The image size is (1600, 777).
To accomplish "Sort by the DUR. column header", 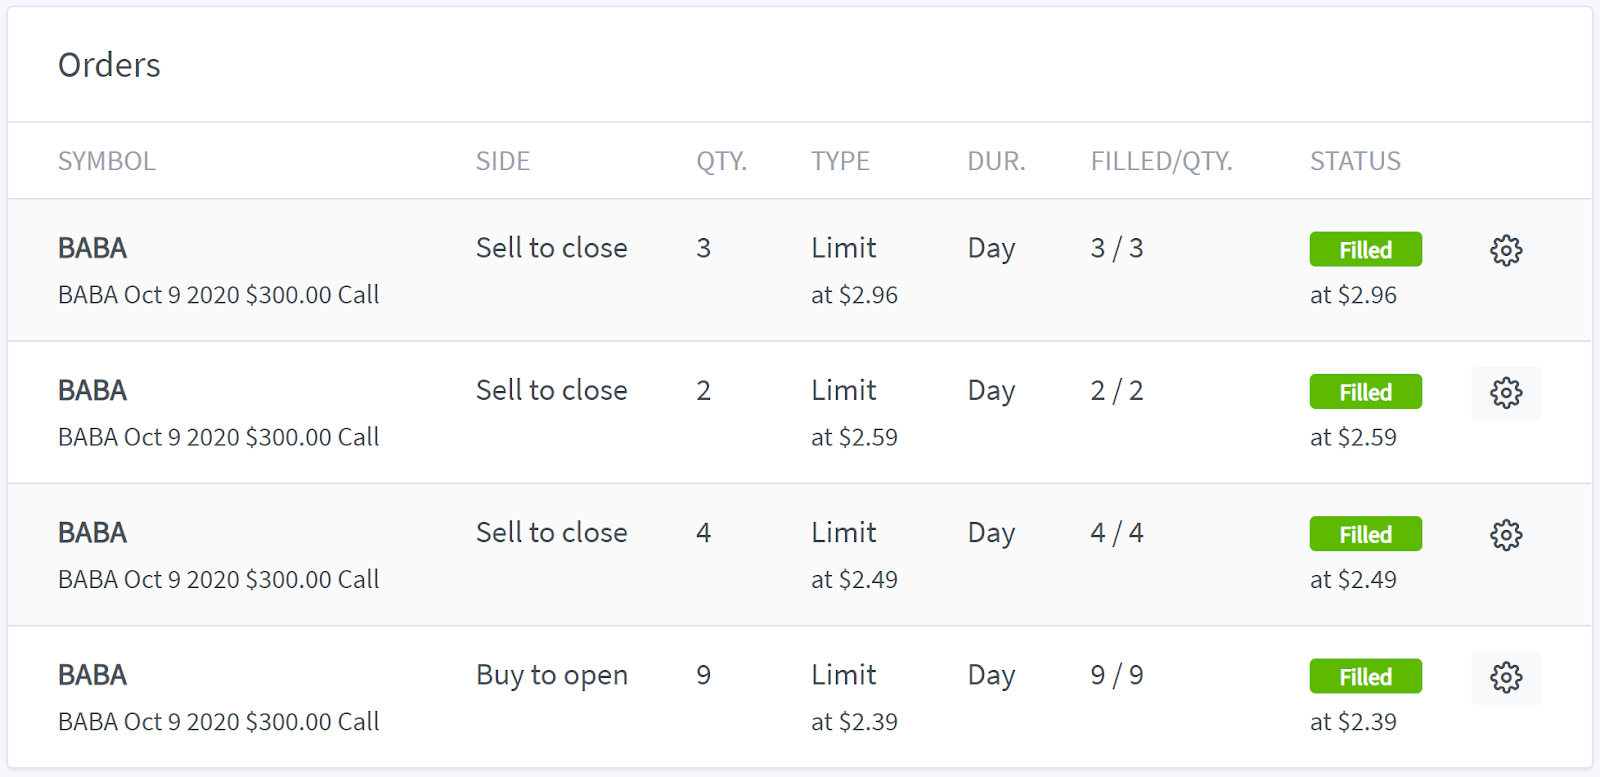I will pos(996,161).
